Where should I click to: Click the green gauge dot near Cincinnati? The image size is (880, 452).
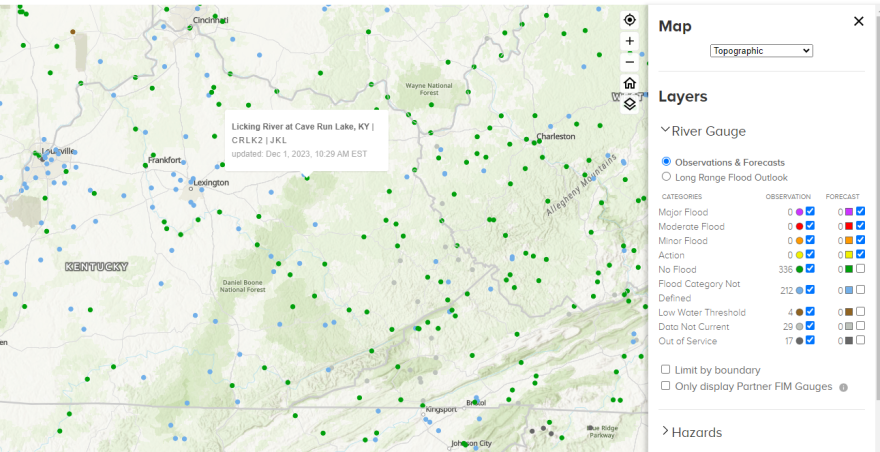[x=222, y=20]
